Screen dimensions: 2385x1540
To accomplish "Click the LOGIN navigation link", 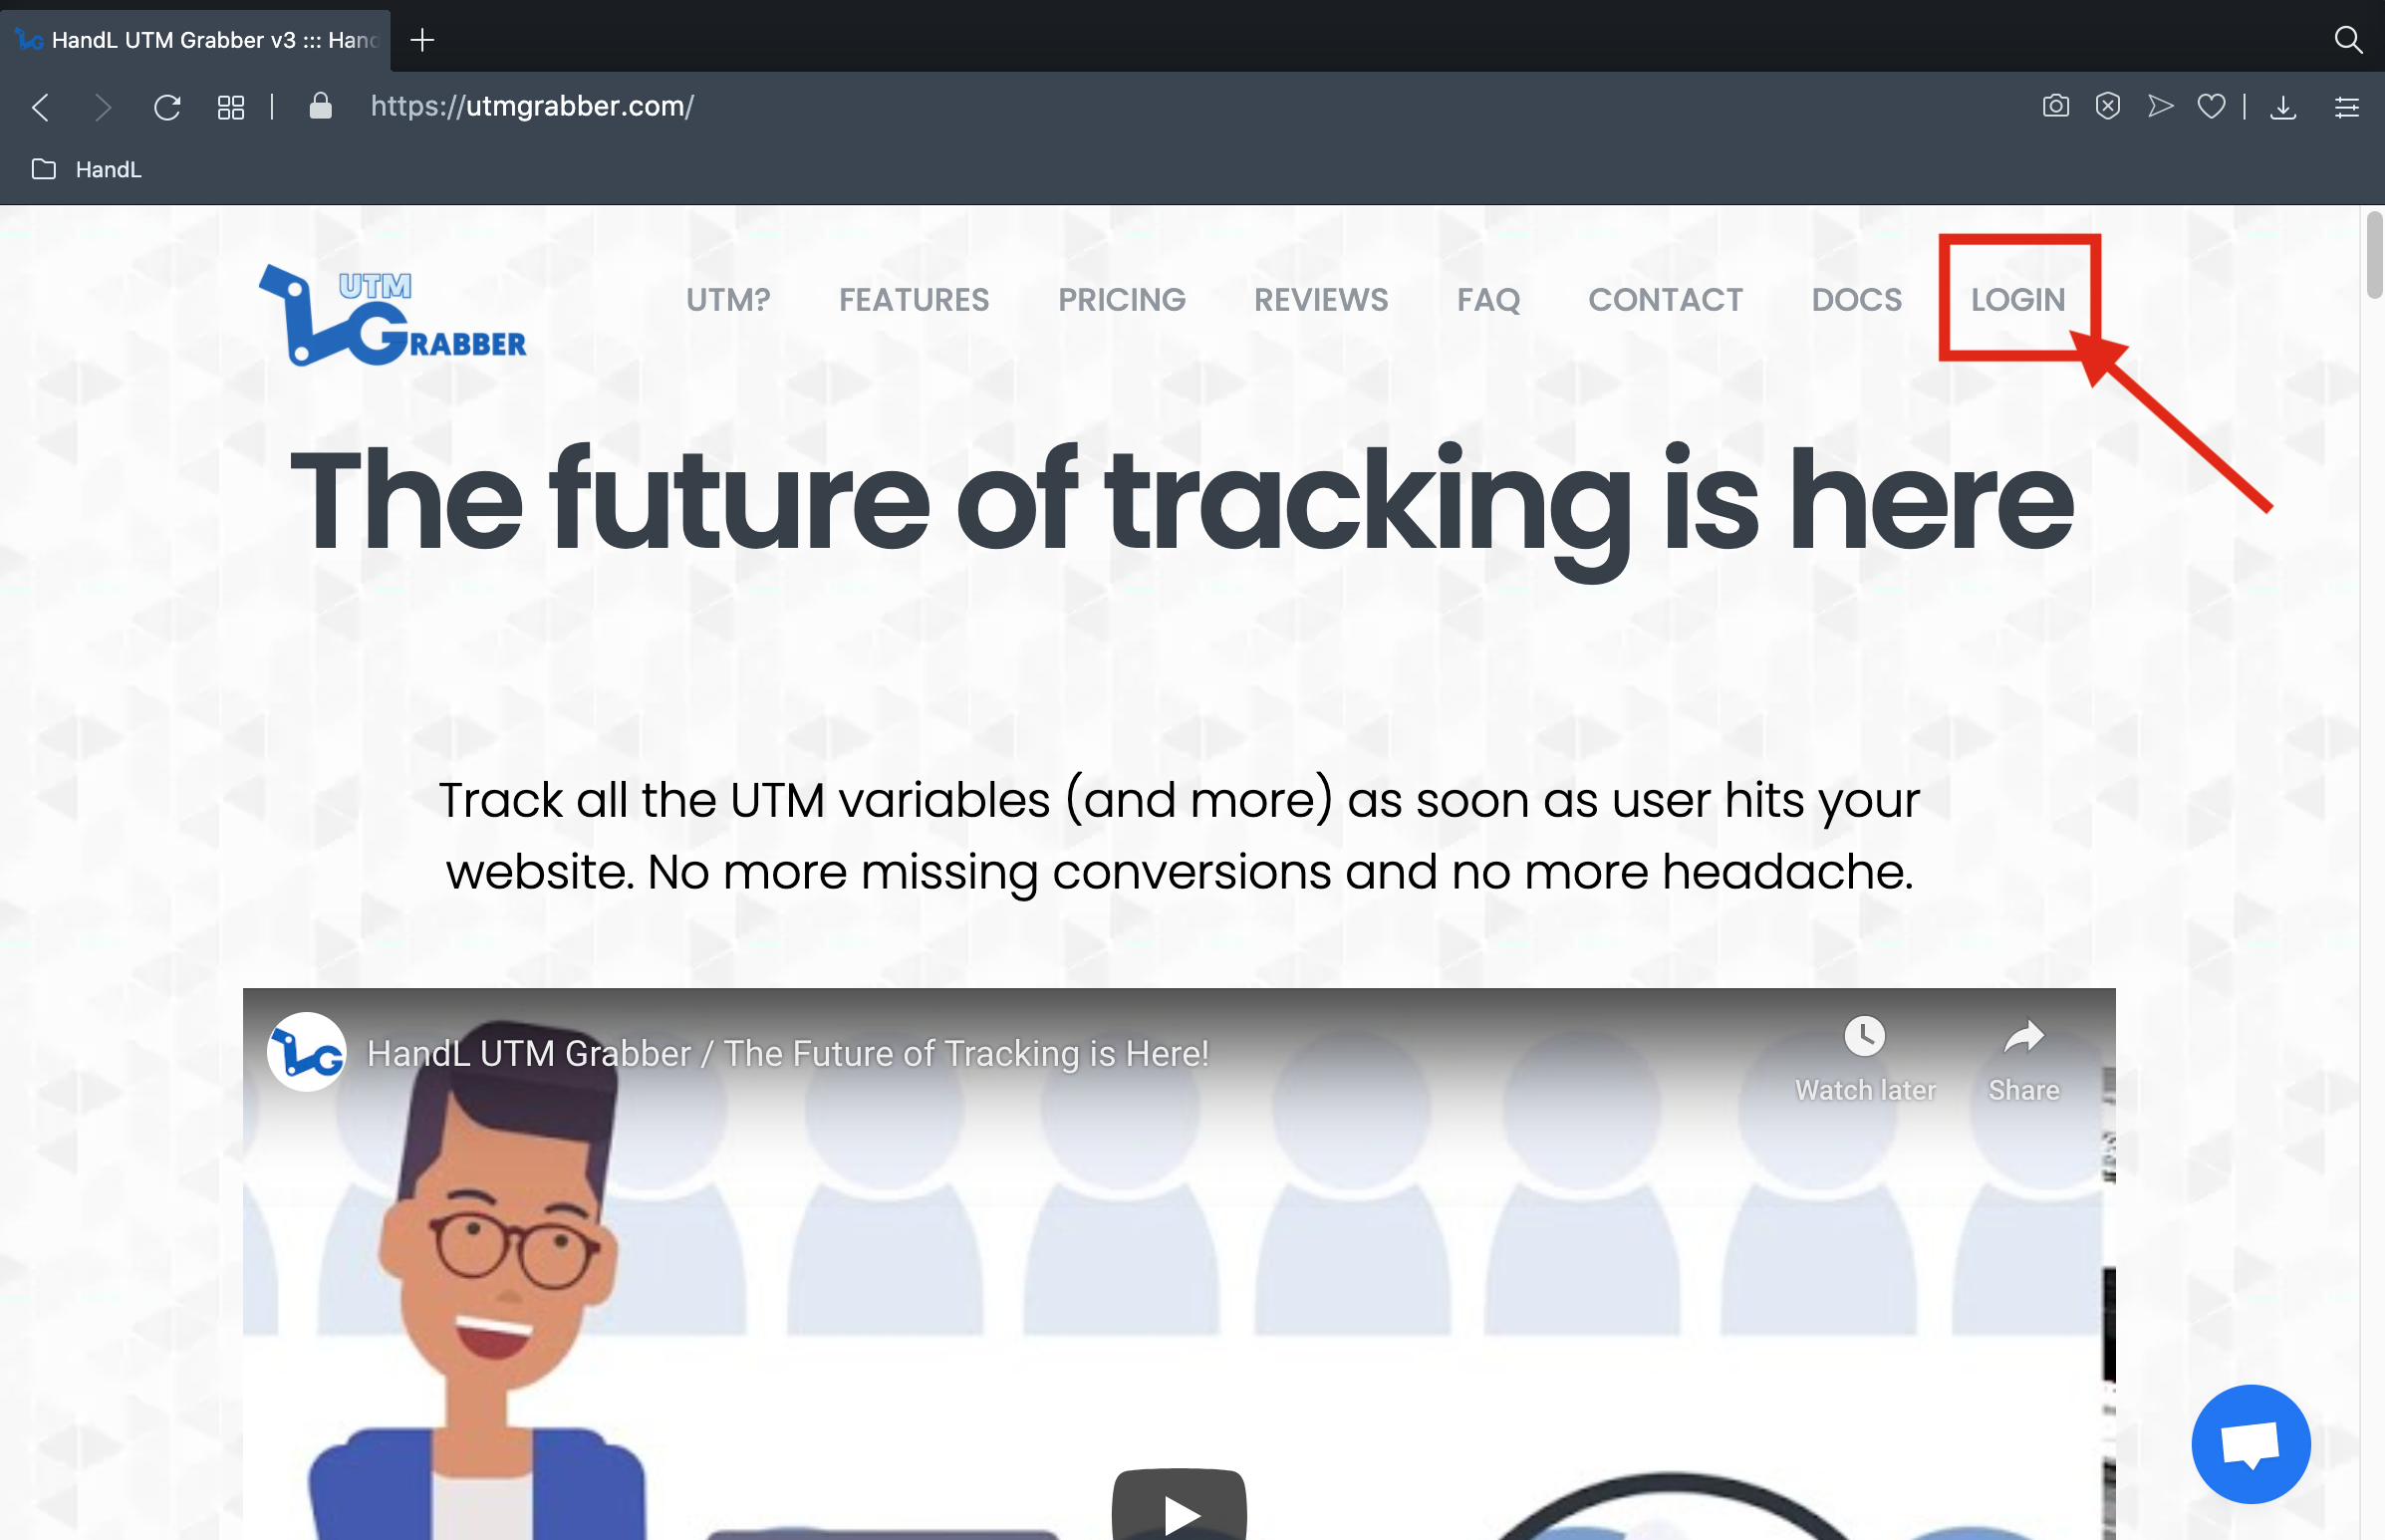I will 2017,299.
